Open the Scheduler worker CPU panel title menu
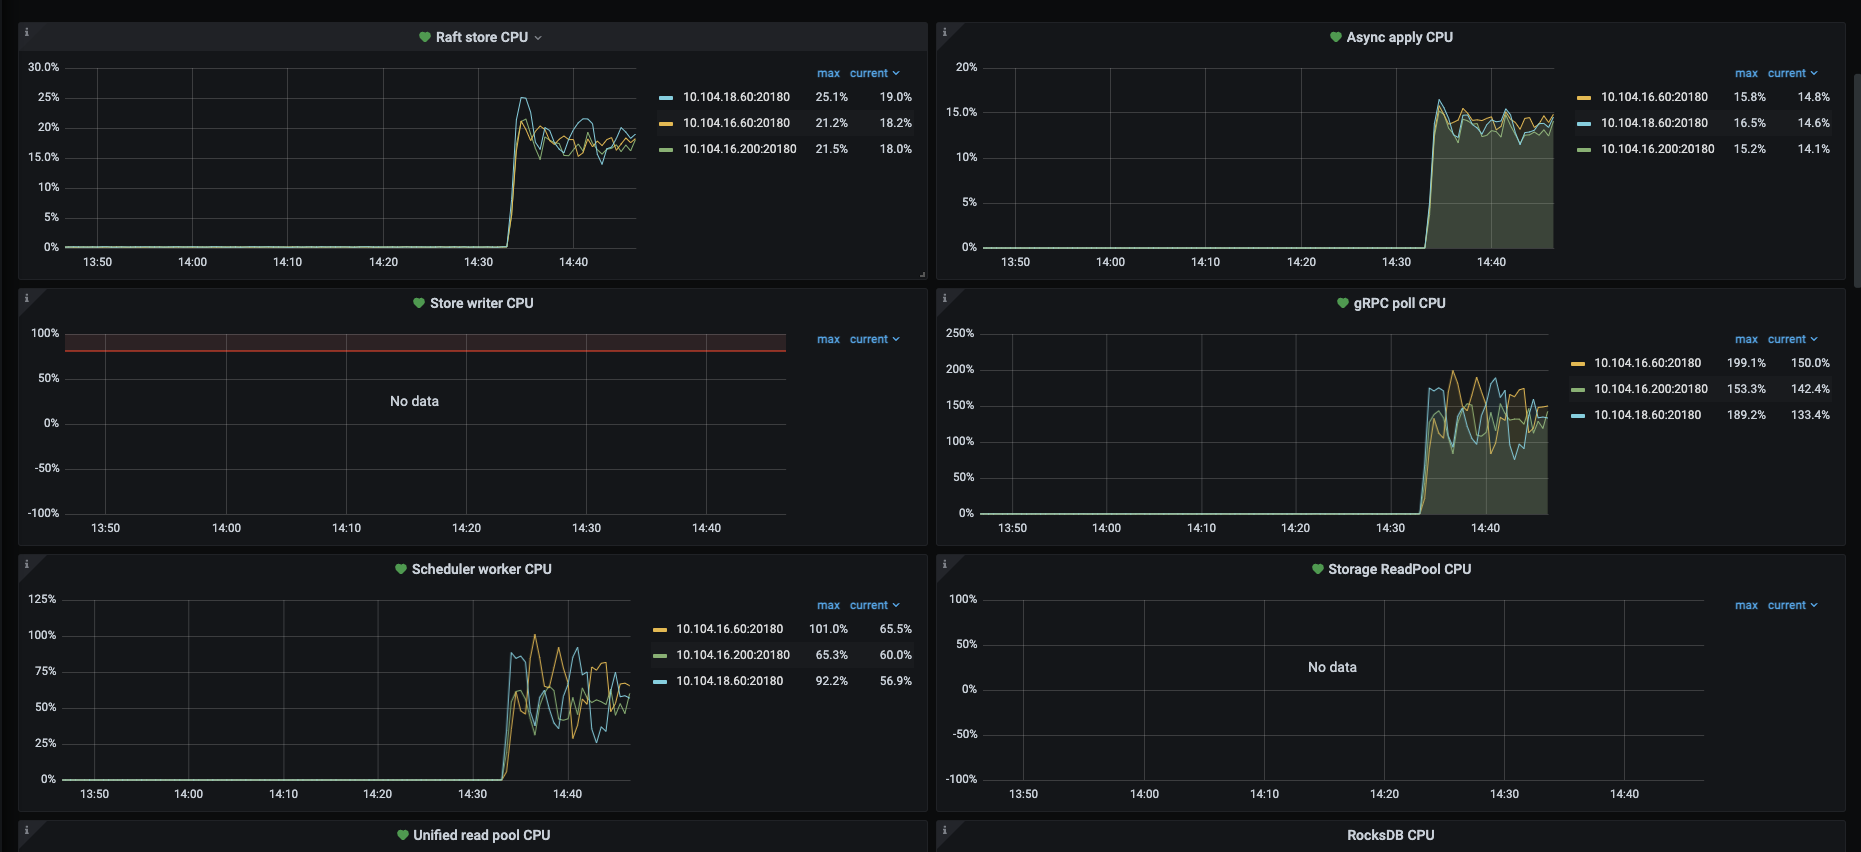Viewport: 1861px width, 852px height. pos(481,569)
